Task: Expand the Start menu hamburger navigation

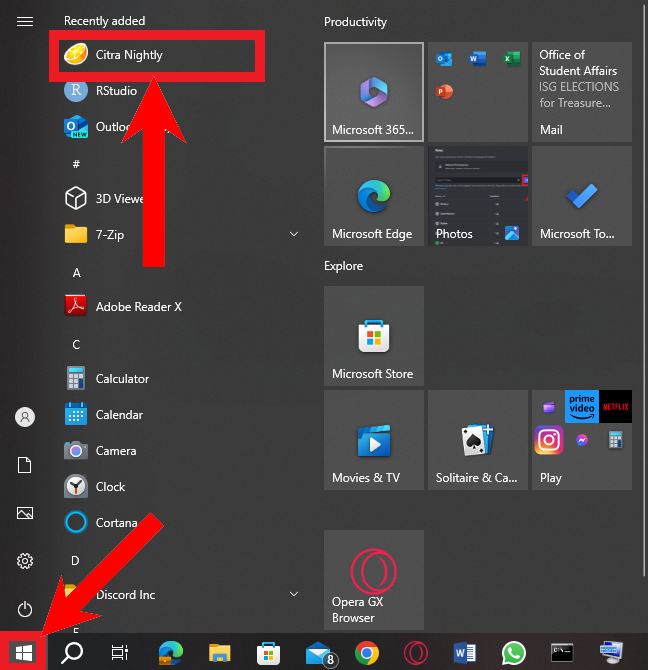Action: [25, 21]
